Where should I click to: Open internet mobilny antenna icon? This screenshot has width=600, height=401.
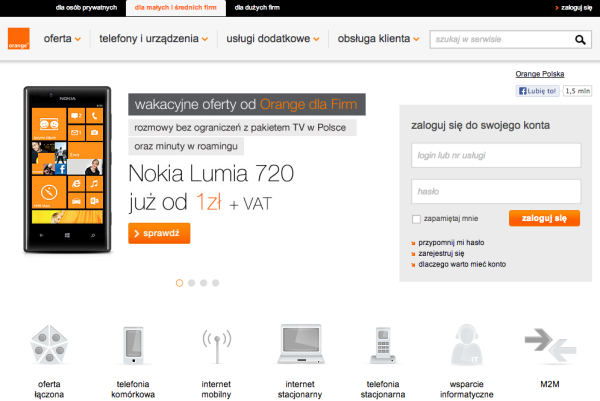point(216,345)
